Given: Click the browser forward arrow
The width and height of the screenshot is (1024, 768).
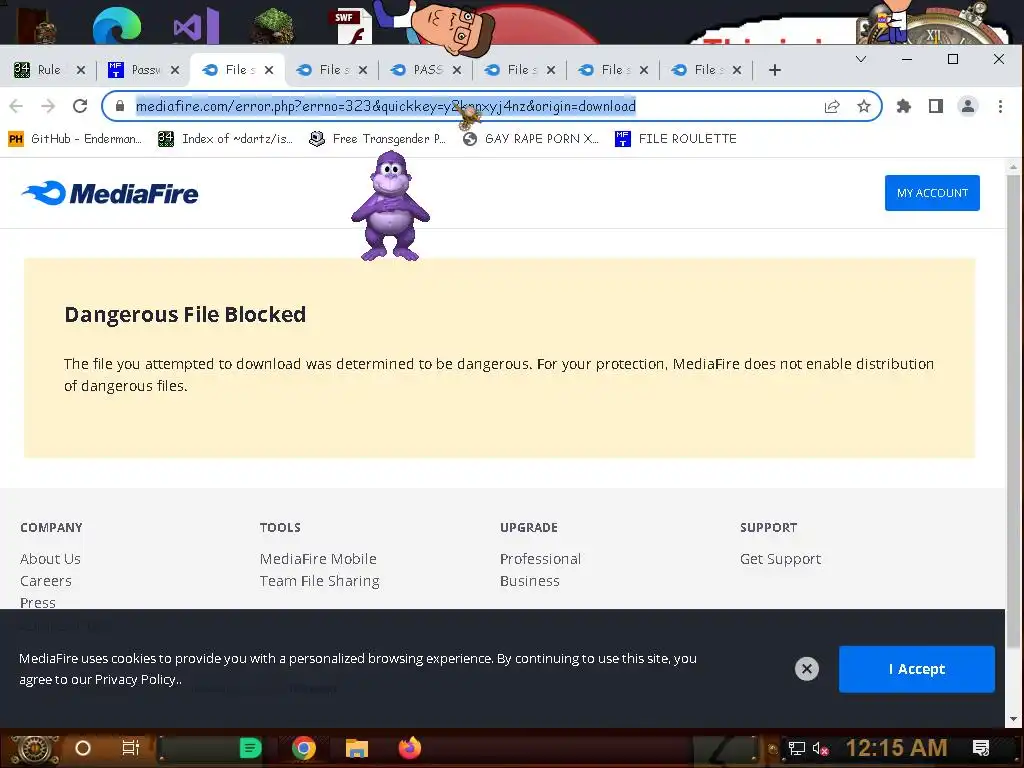Looking at the screenshot, I should tap(48, 106).
